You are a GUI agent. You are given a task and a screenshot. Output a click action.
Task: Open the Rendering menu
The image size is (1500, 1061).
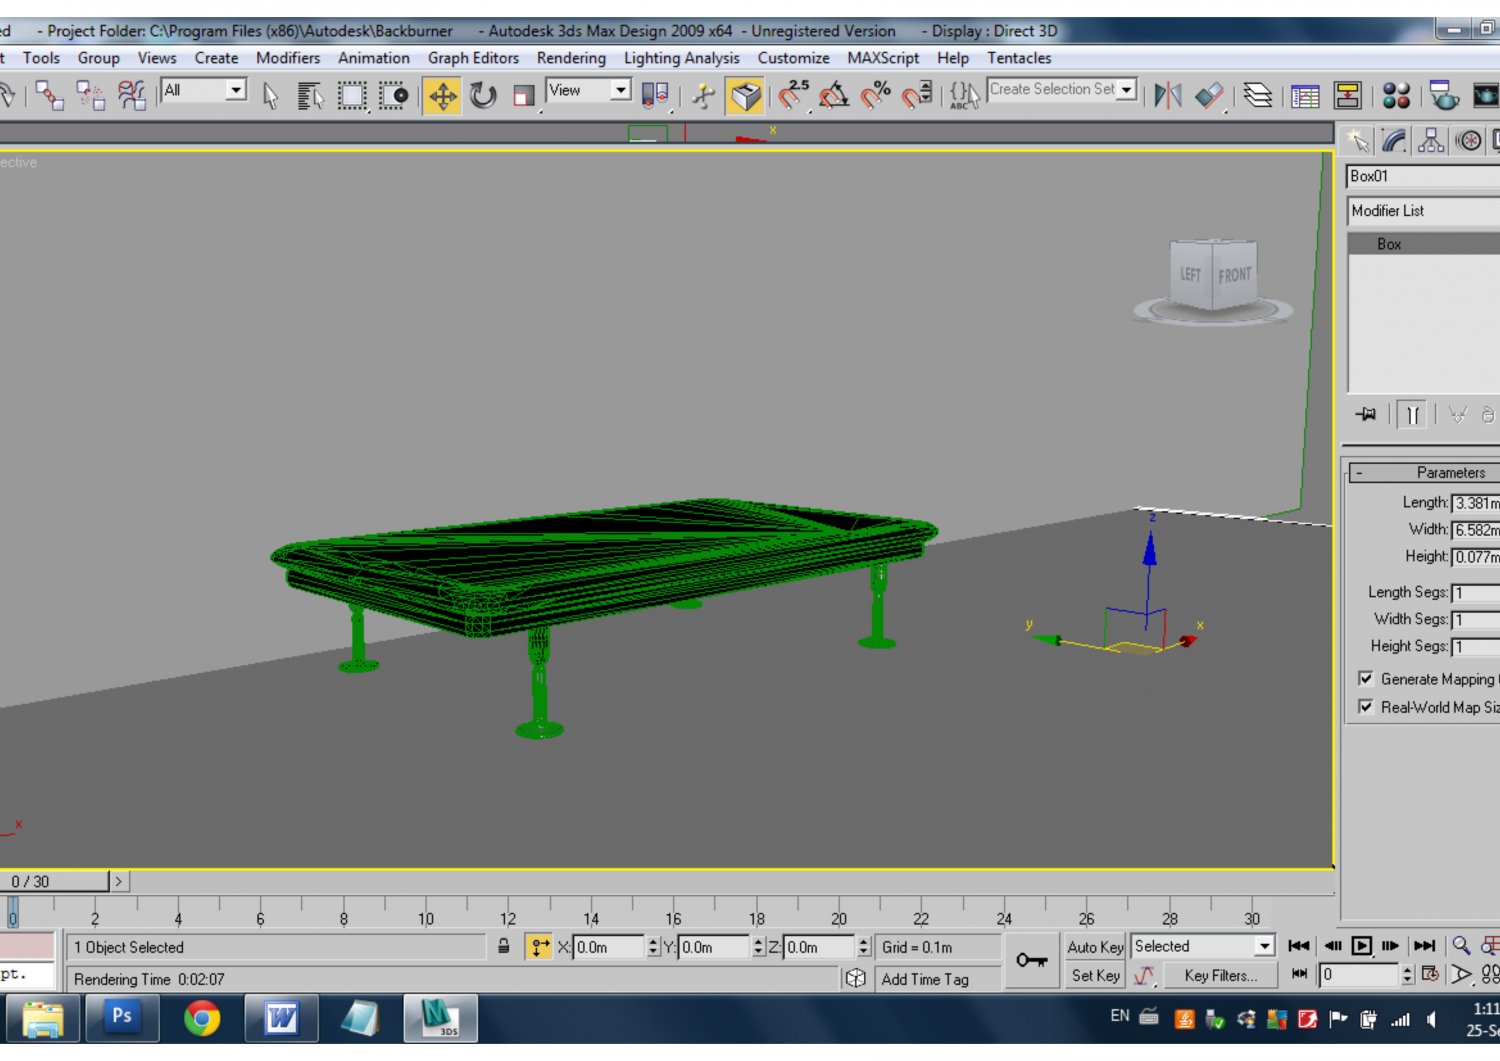pos(571,58)
